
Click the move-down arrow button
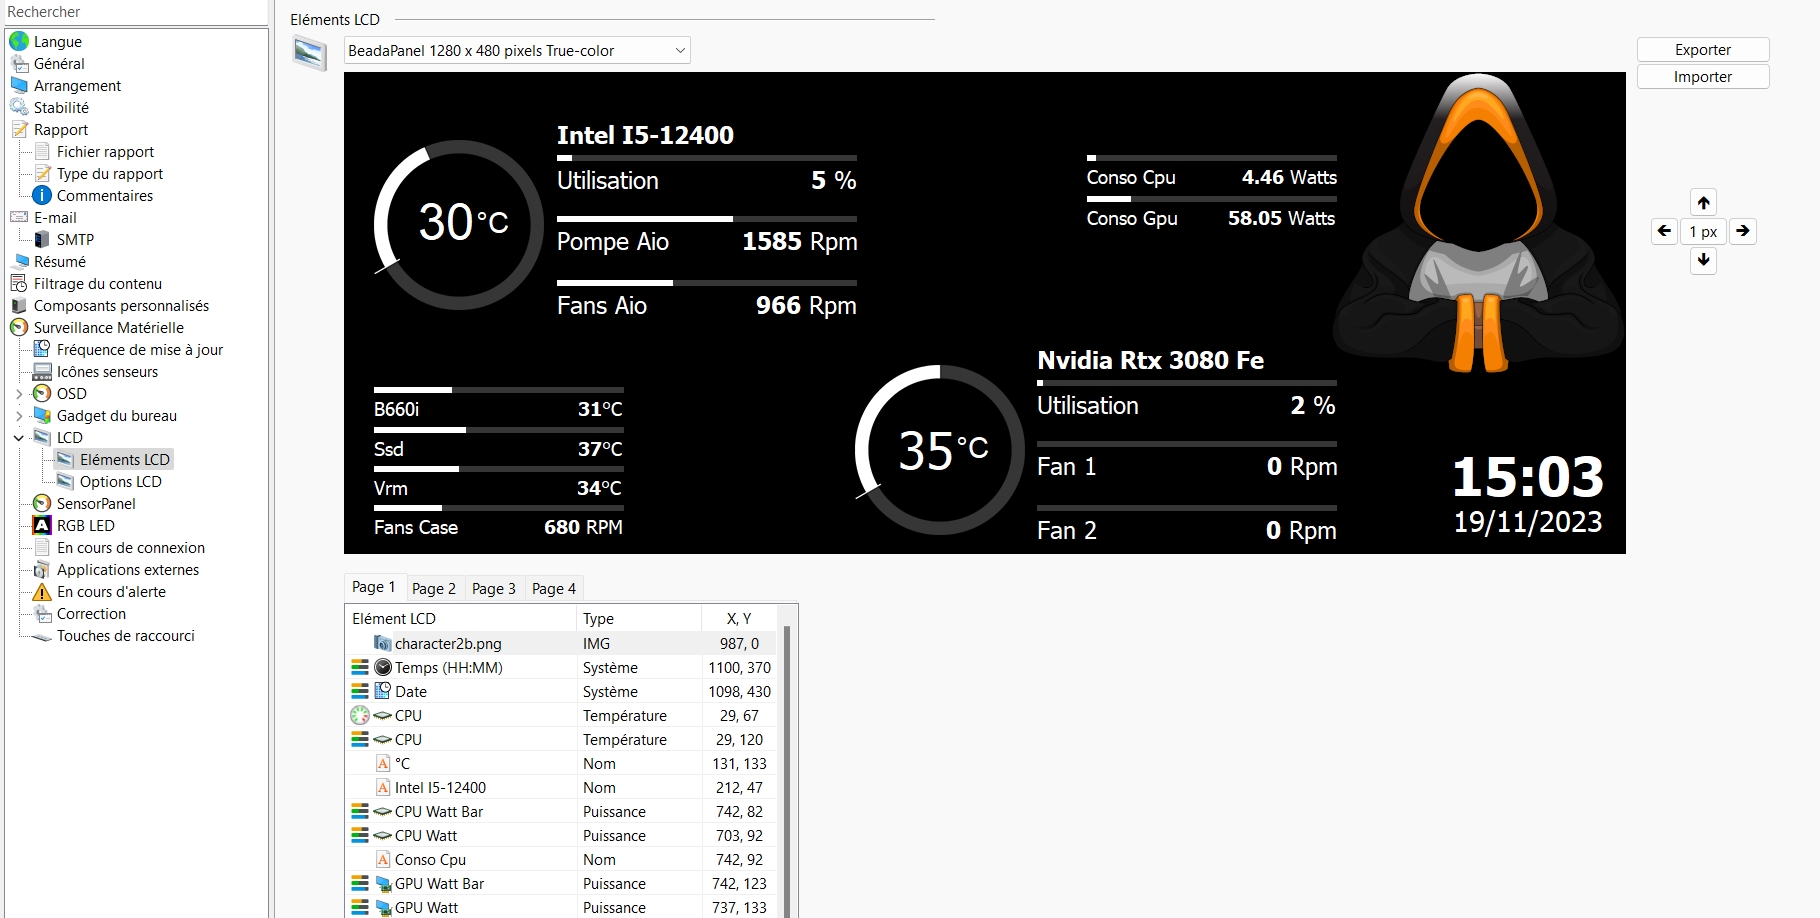coord(1703,261)
